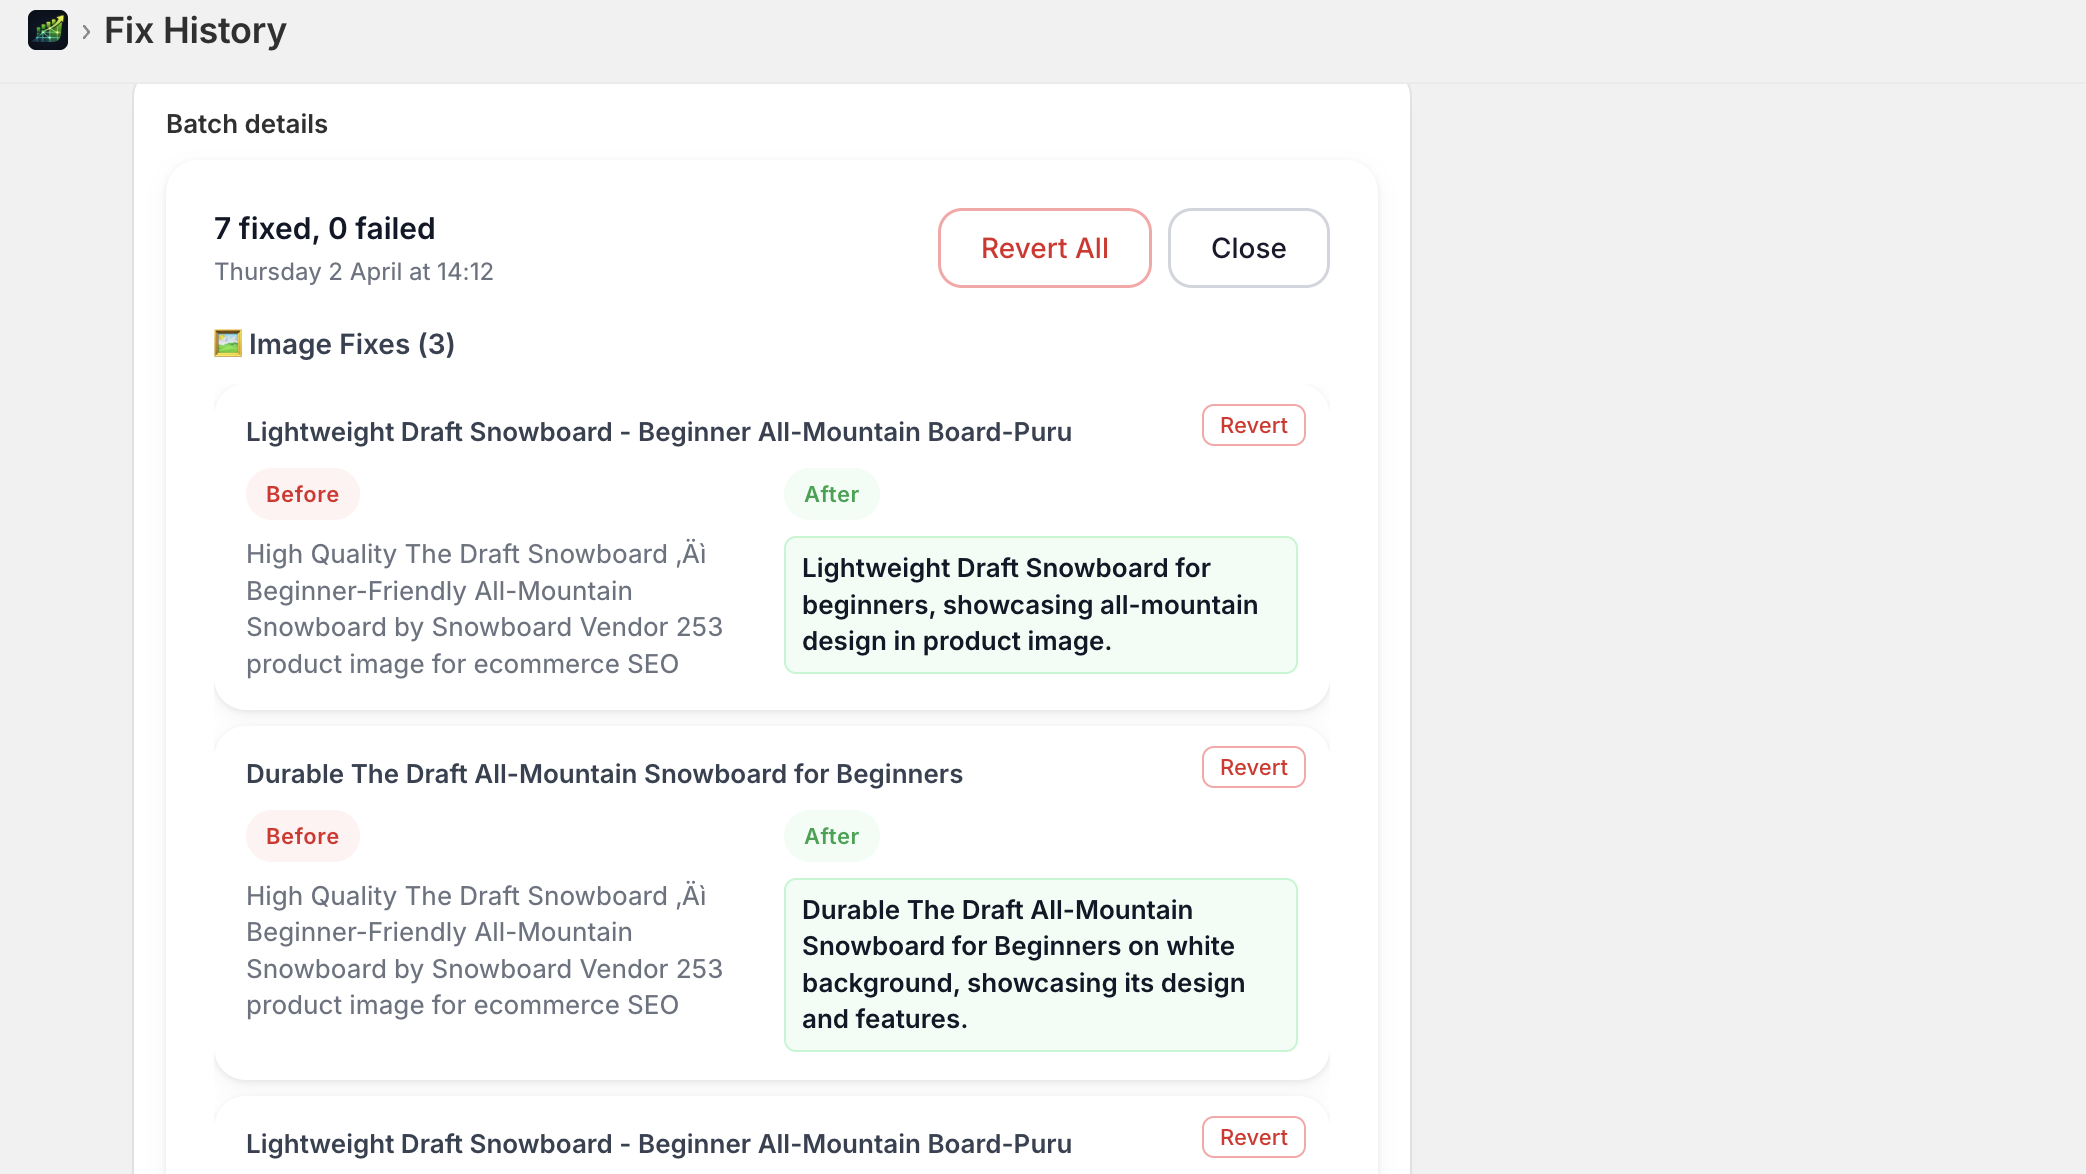2086x1174 pixels.
Task: Click the breadcrumb chevron beside Fix History
Action: coord(86,32)
